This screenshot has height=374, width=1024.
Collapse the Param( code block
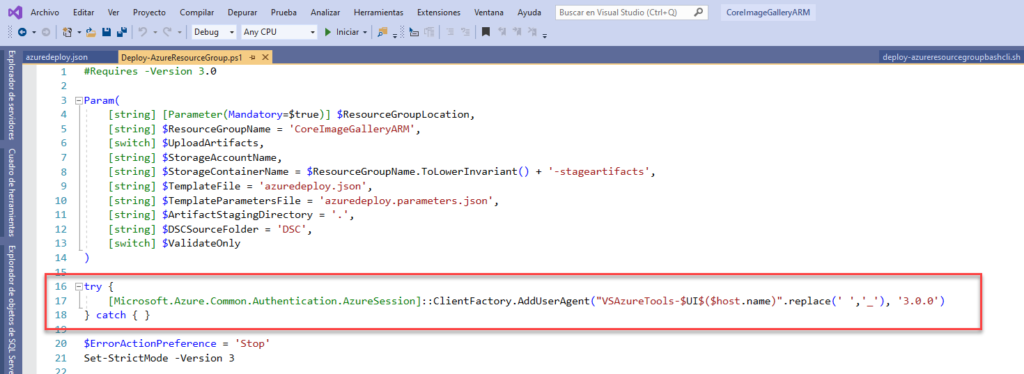[79, 101]
